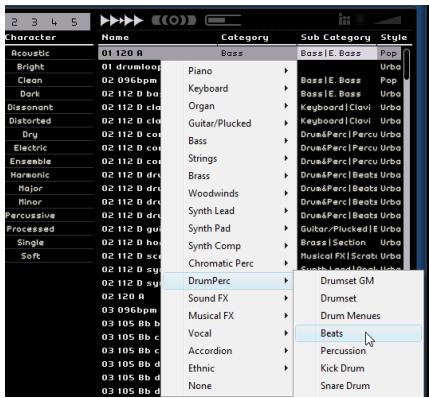Image resolution: width=429 pixels, height=398 pixels.
Task: Click the highlighted DrumPerc menu item
Action: (228, 281)
